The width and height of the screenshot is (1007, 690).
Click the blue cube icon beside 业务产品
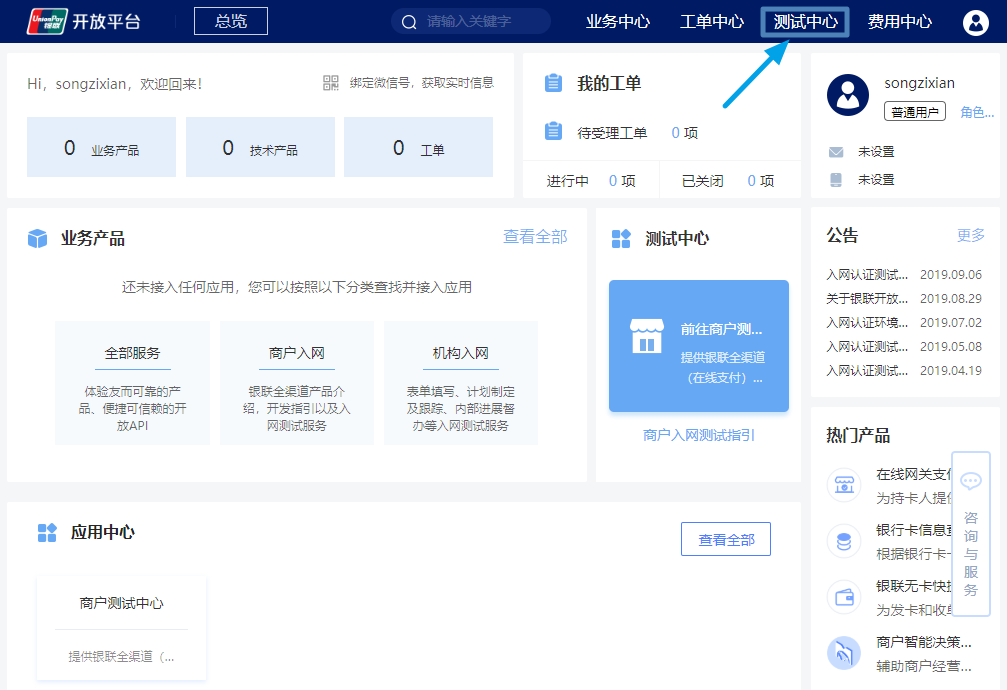(x=37, y=238)
